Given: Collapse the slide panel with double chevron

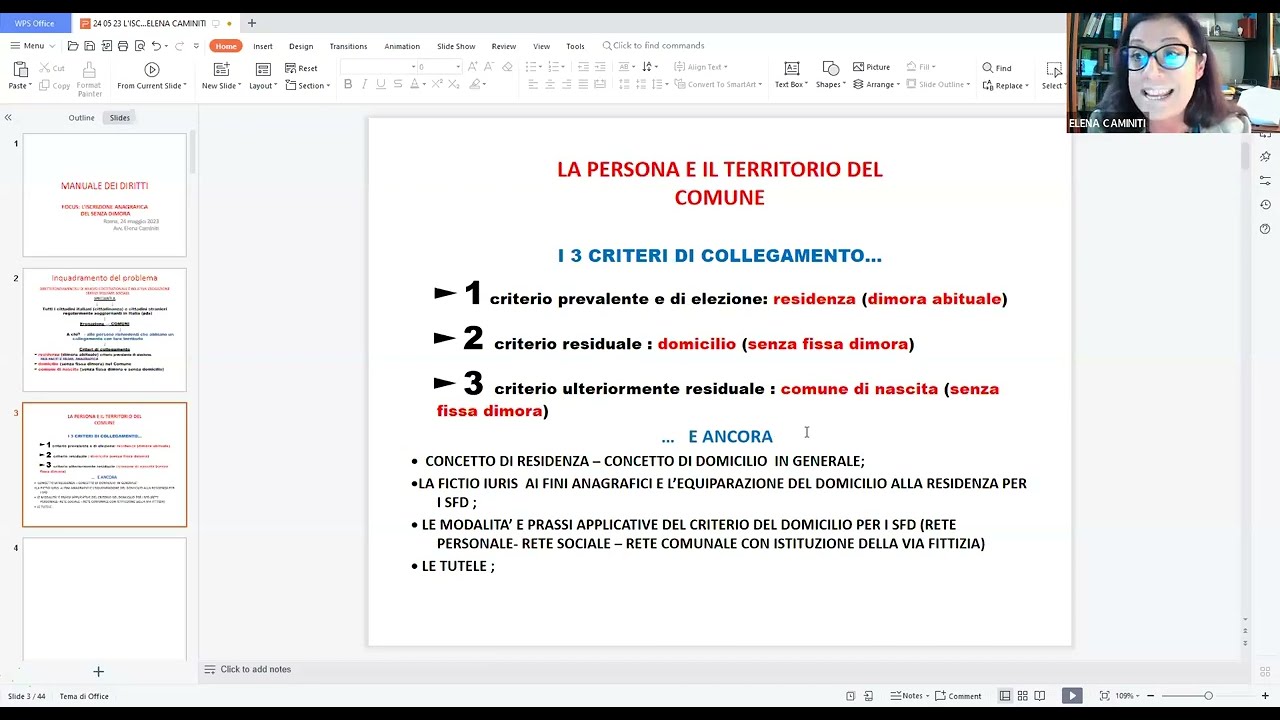Looking at the screenshot, I should coord(8,118).
